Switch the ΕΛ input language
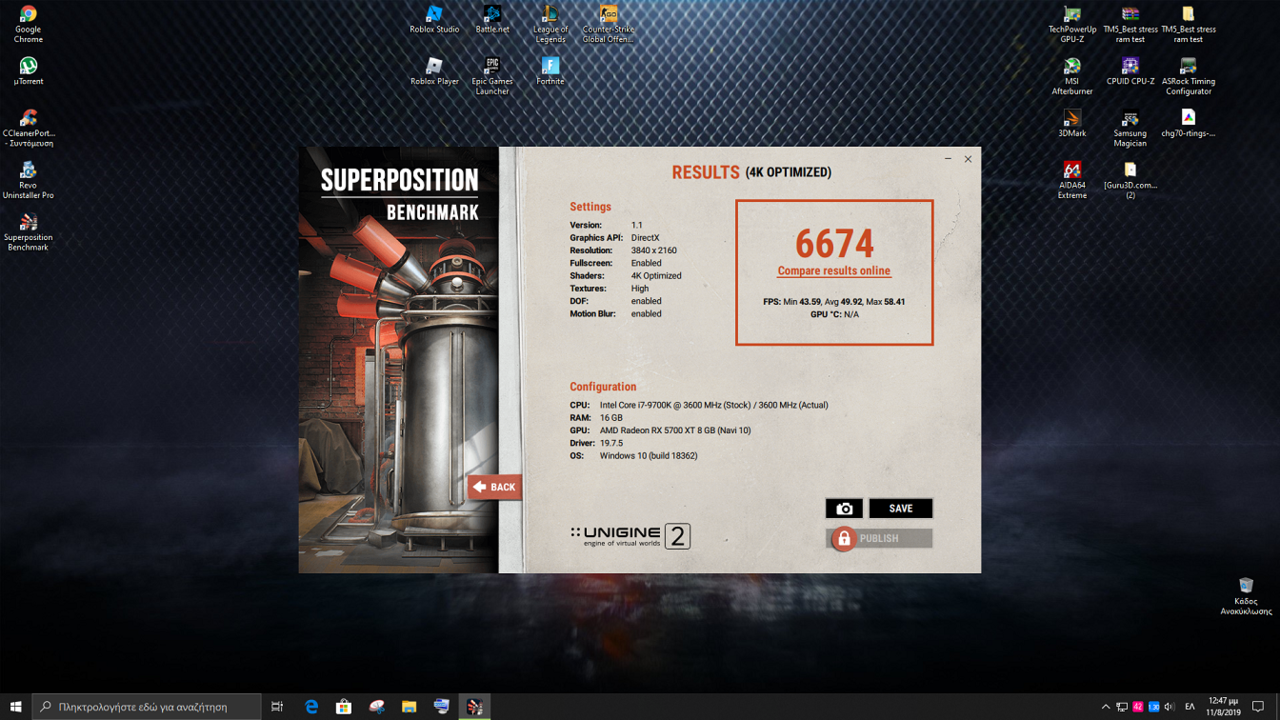The height and width of the screenshot is (720, 1280). tap(1190, 707)
